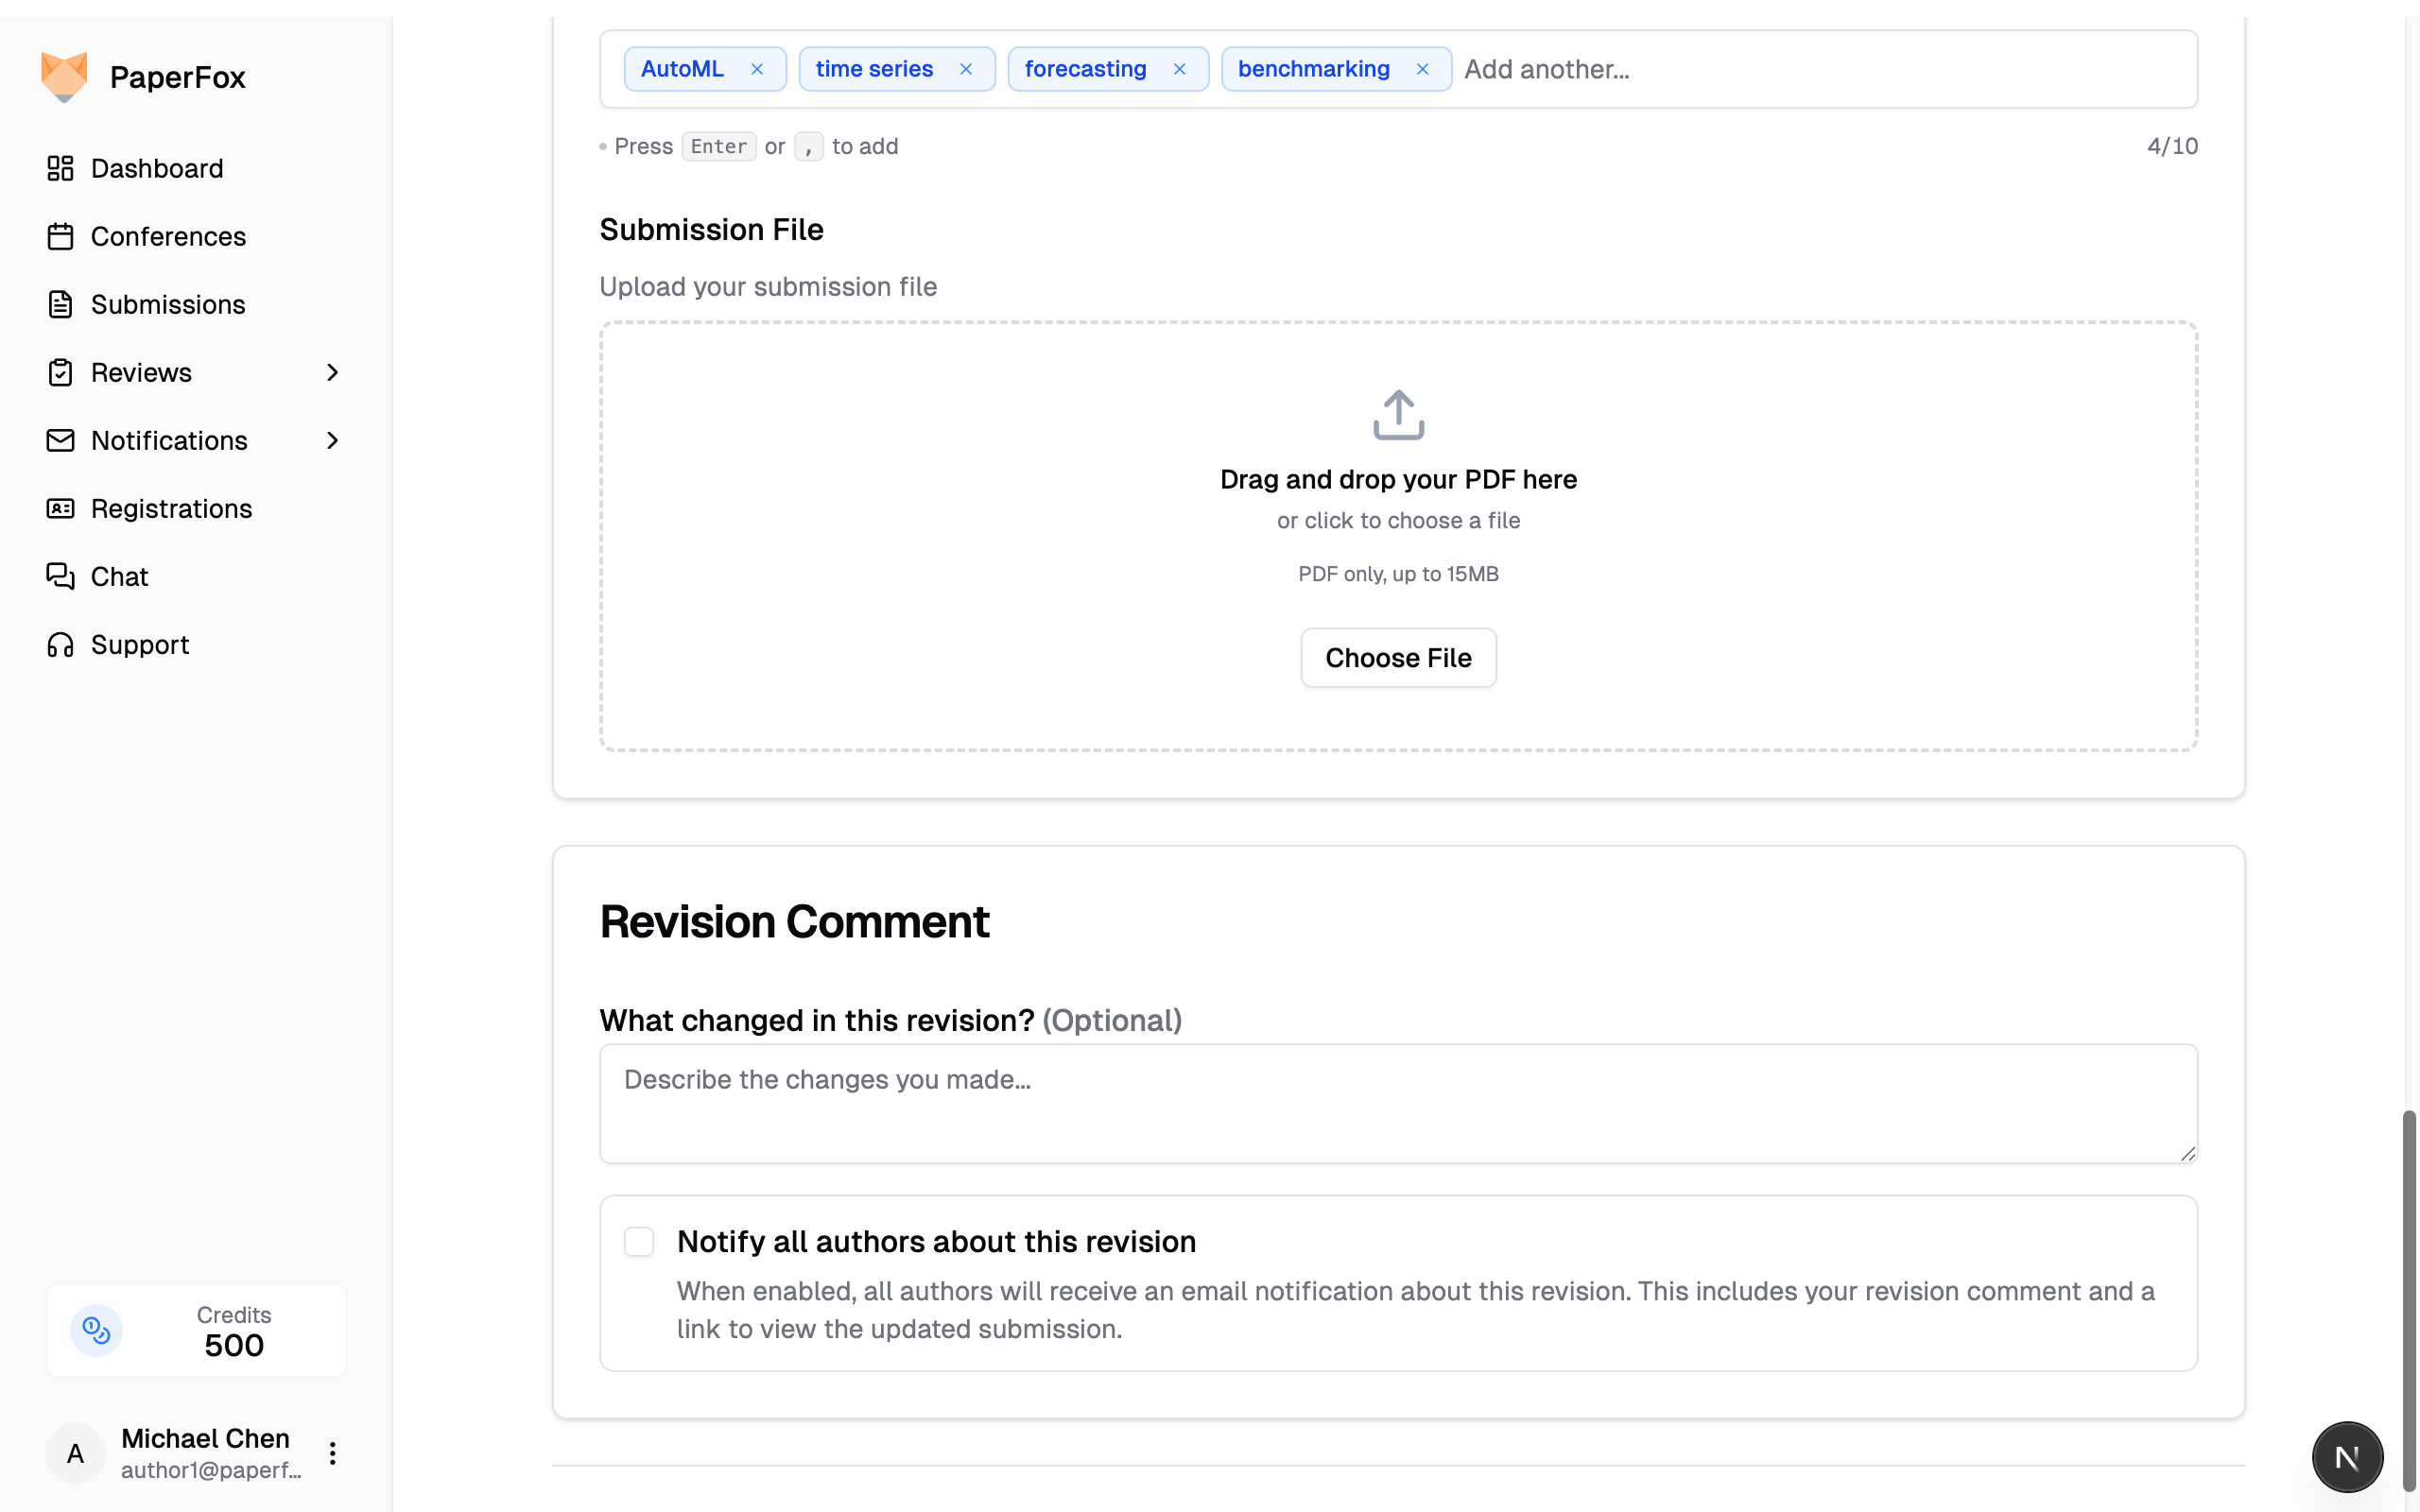
Task: Click the Conferences calendar icon
Action: [x=60, y=236]
